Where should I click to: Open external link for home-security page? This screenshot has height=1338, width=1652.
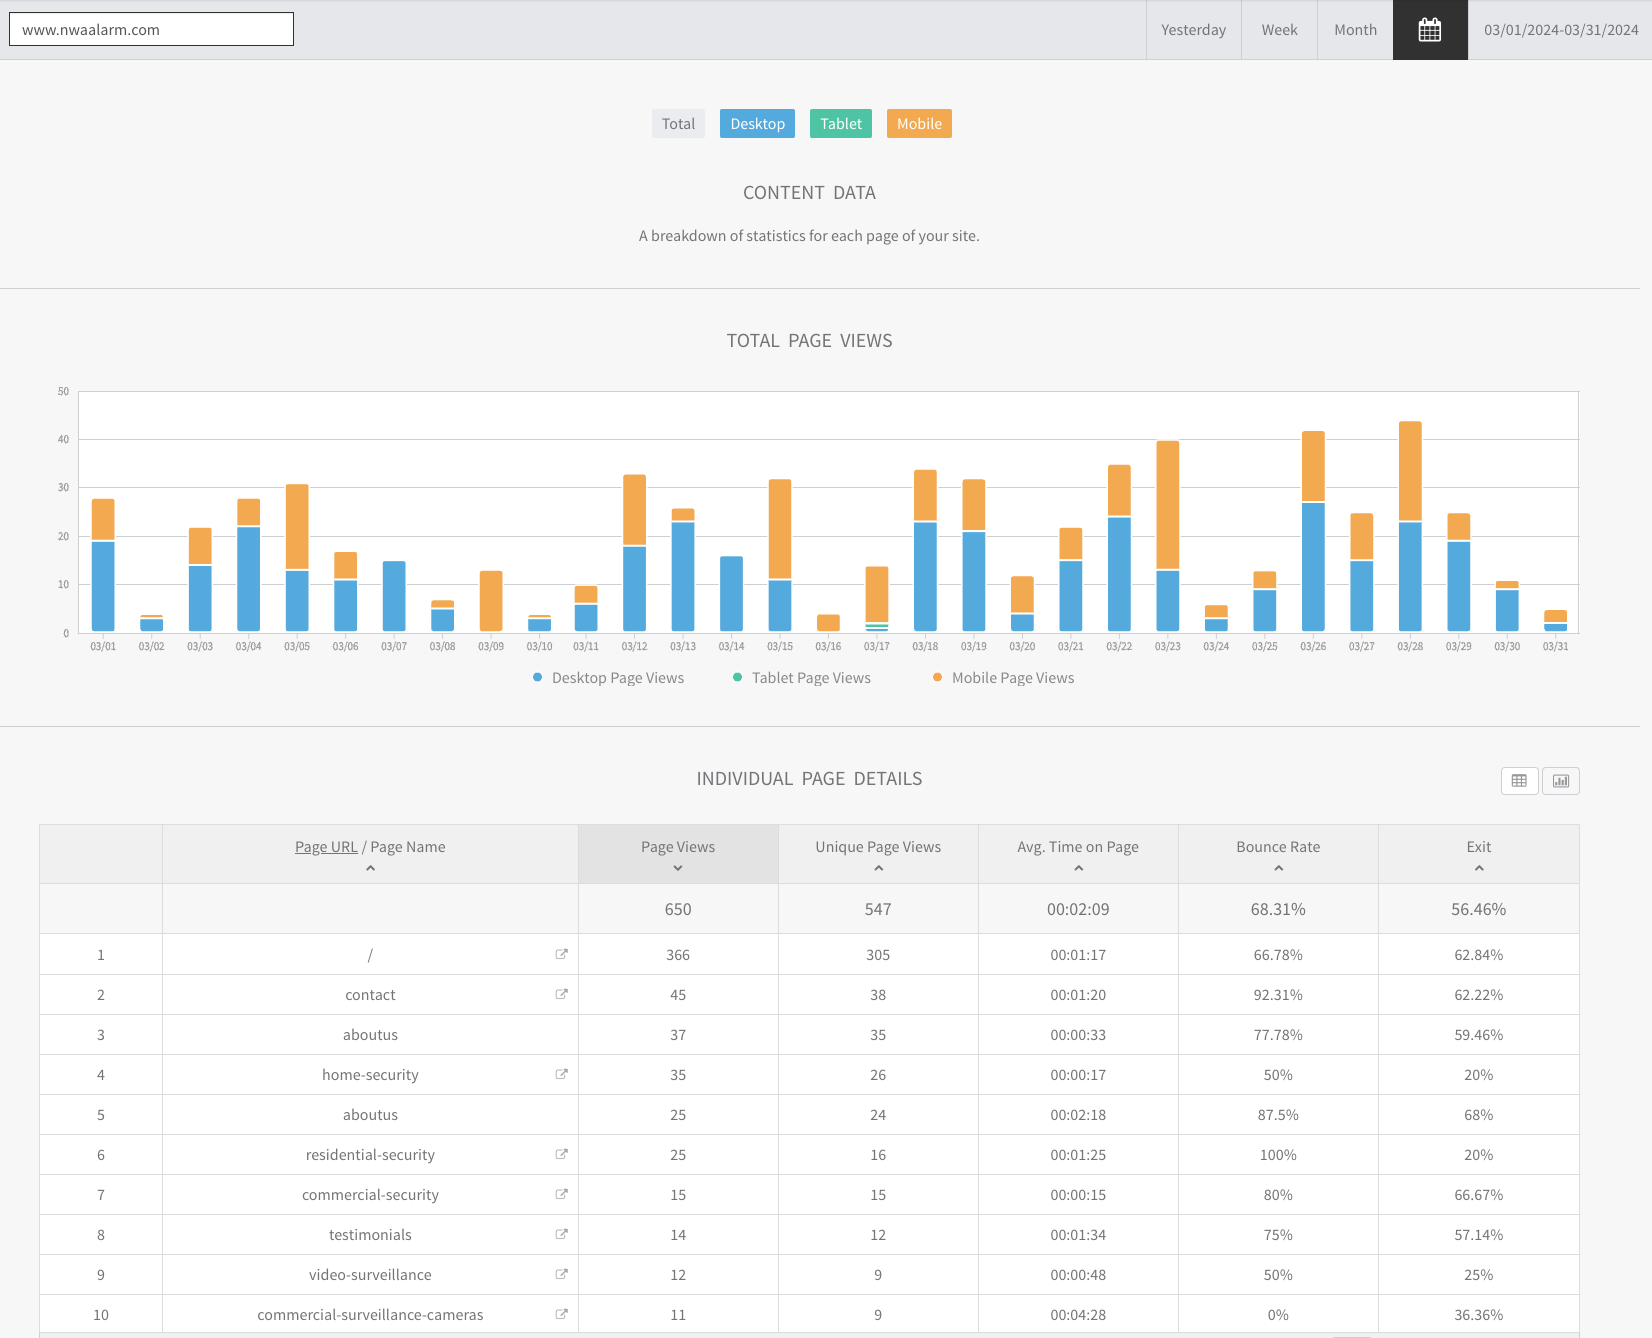pyautogui.click(x=561, y=1074)
